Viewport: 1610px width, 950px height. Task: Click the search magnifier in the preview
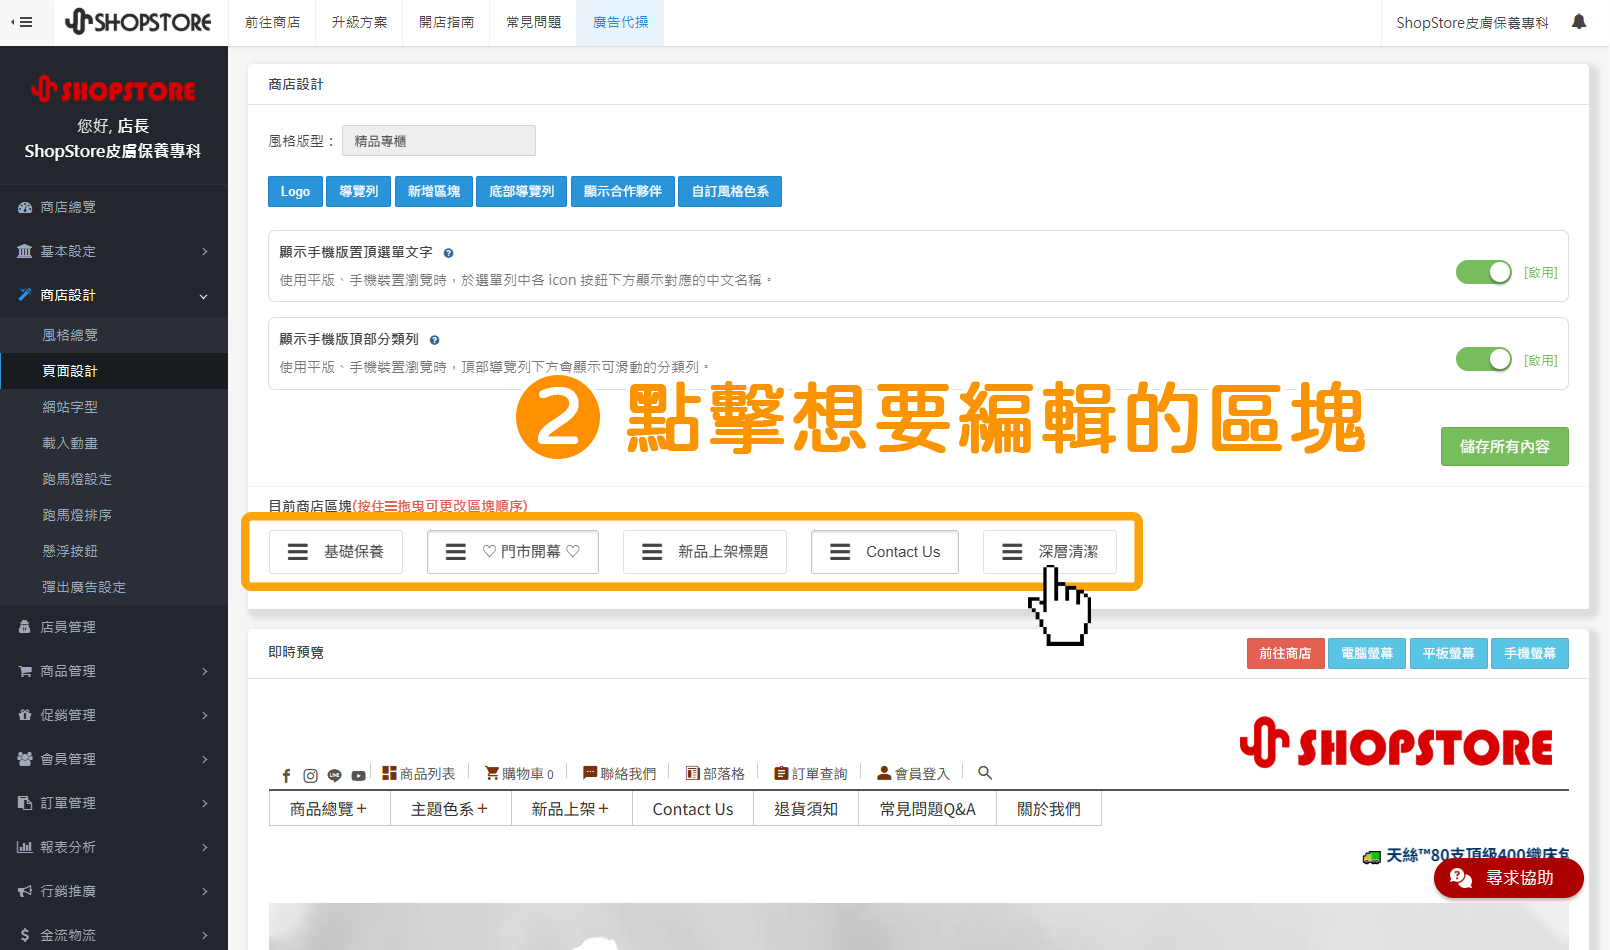click(x=985, y=773)
